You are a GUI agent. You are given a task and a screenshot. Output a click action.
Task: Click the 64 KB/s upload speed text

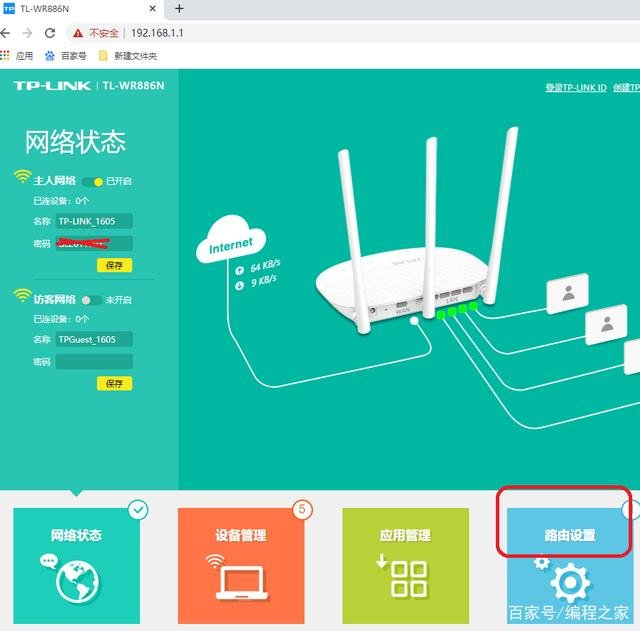coord(265,266)
